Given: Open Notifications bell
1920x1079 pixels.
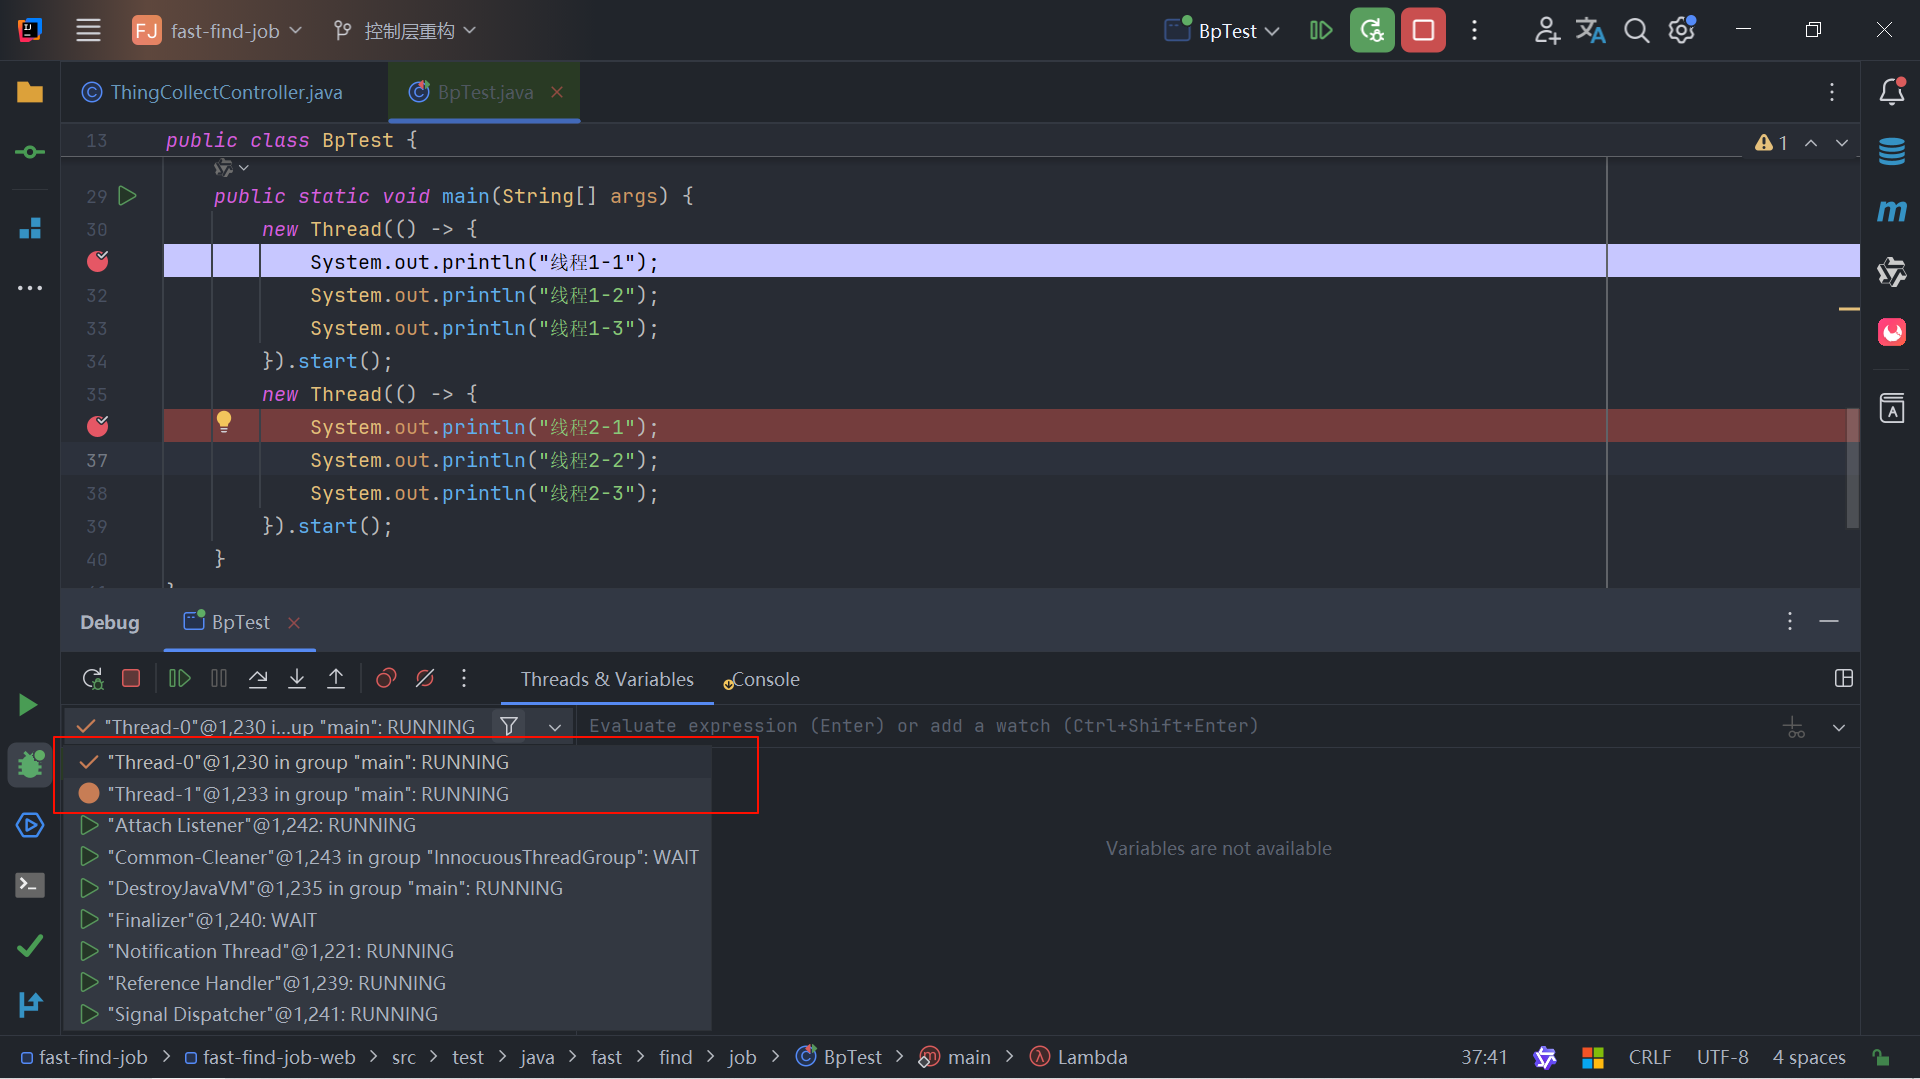Looking at the screenshot, I should (1892, 92).
